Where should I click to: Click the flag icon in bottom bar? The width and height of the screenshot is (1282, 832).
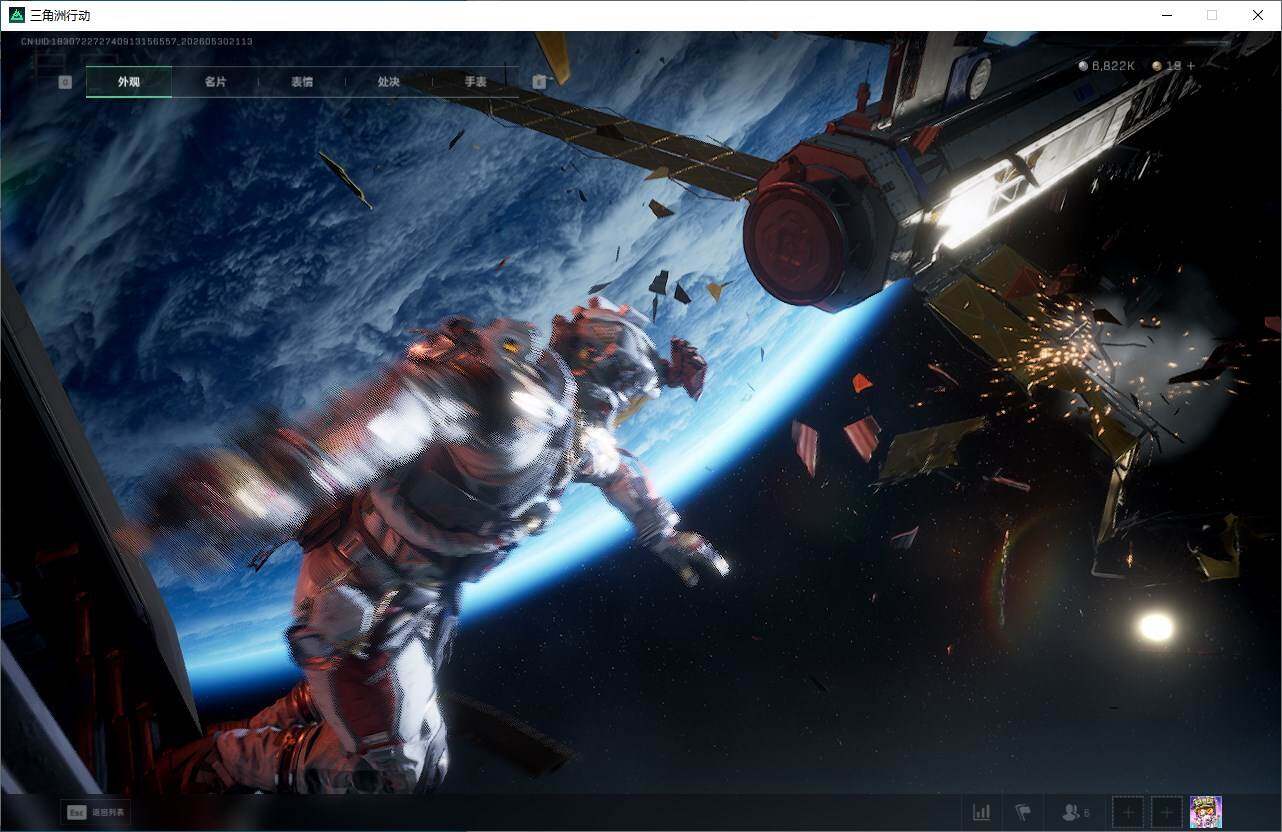click(x=1023, y=812)
